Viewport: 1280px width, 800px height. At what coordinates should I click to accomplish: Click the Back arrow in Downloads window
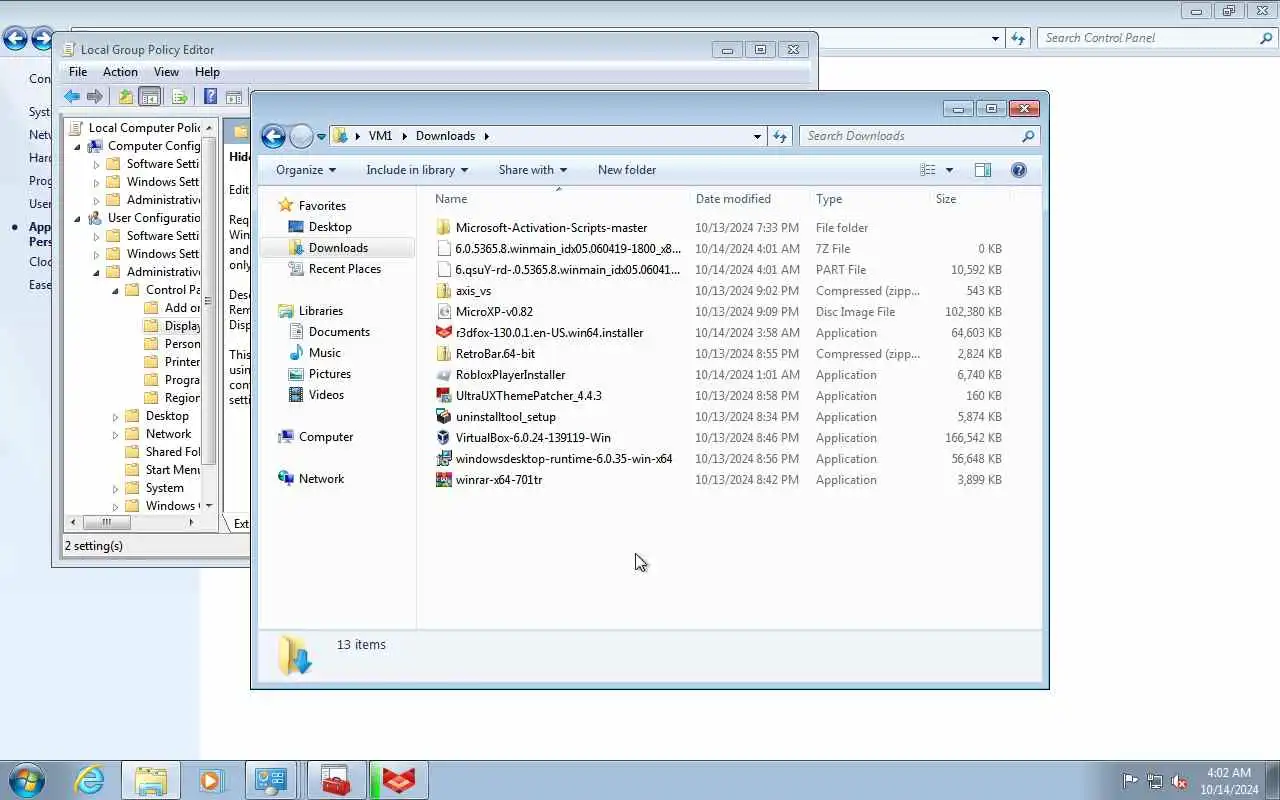pyautogui.click(x=273, y=137)
